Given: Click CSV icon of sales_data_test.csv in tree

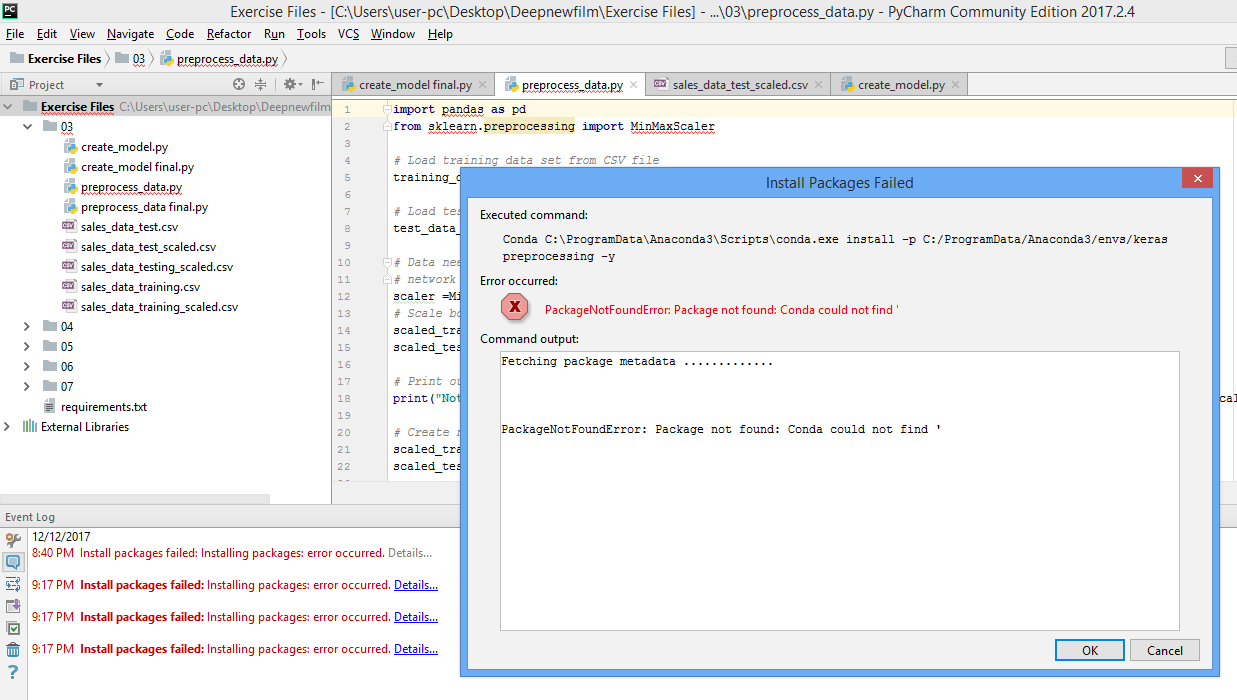Looking at the screenshot, I should pos(69,227).
